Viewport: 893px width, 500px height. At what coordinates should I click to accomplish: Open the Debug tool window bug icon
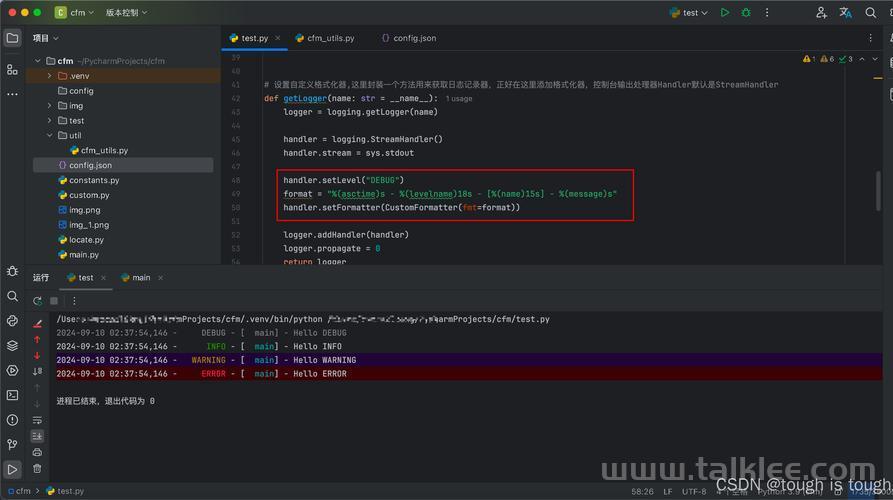pyautogui.click(x=12, y=272)
